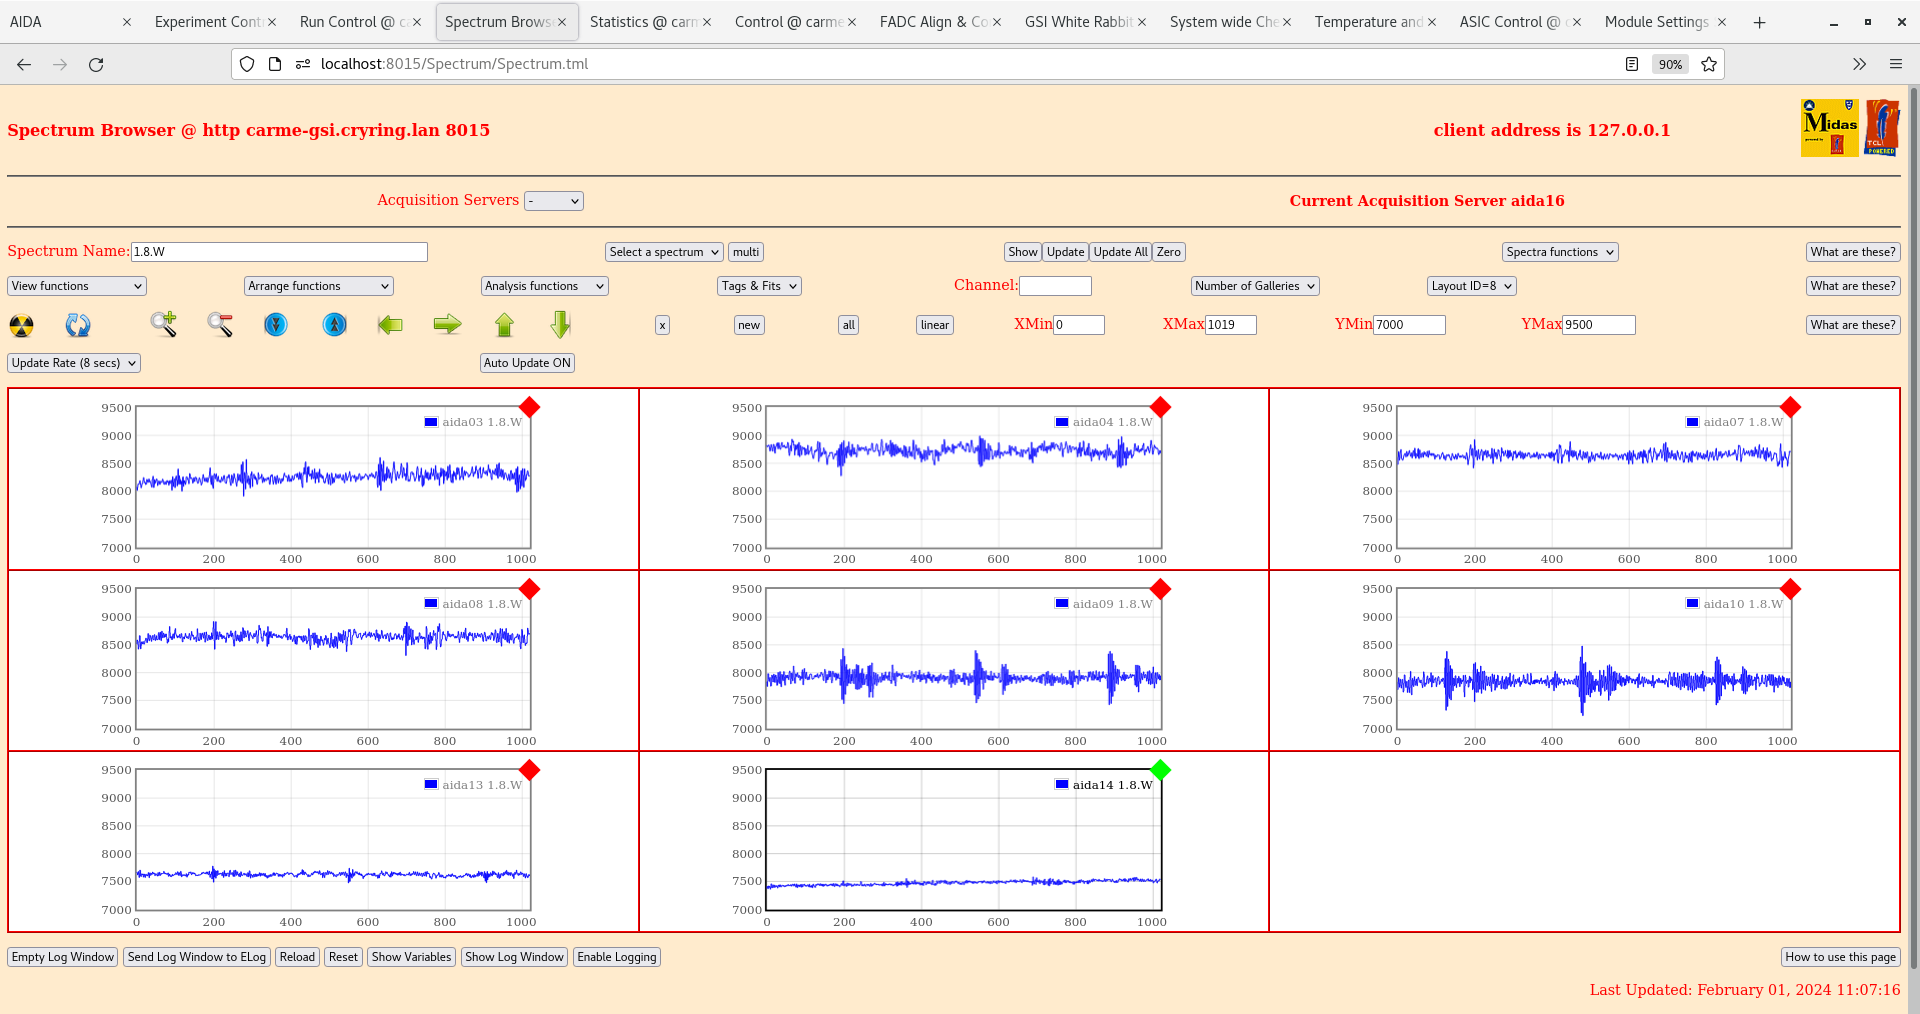Select the radioactive Zero spectrum icon

[20, 325]
